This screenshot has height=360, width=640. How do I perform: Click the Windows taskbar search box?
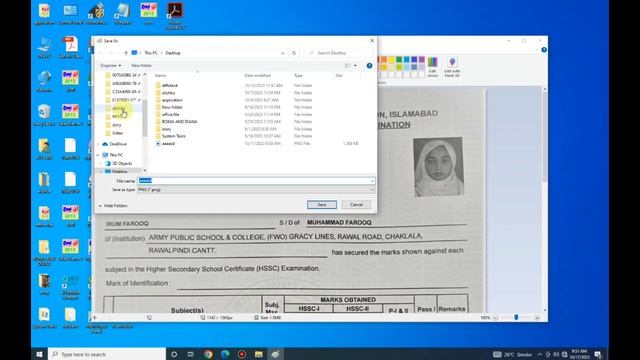pos(107,354)
